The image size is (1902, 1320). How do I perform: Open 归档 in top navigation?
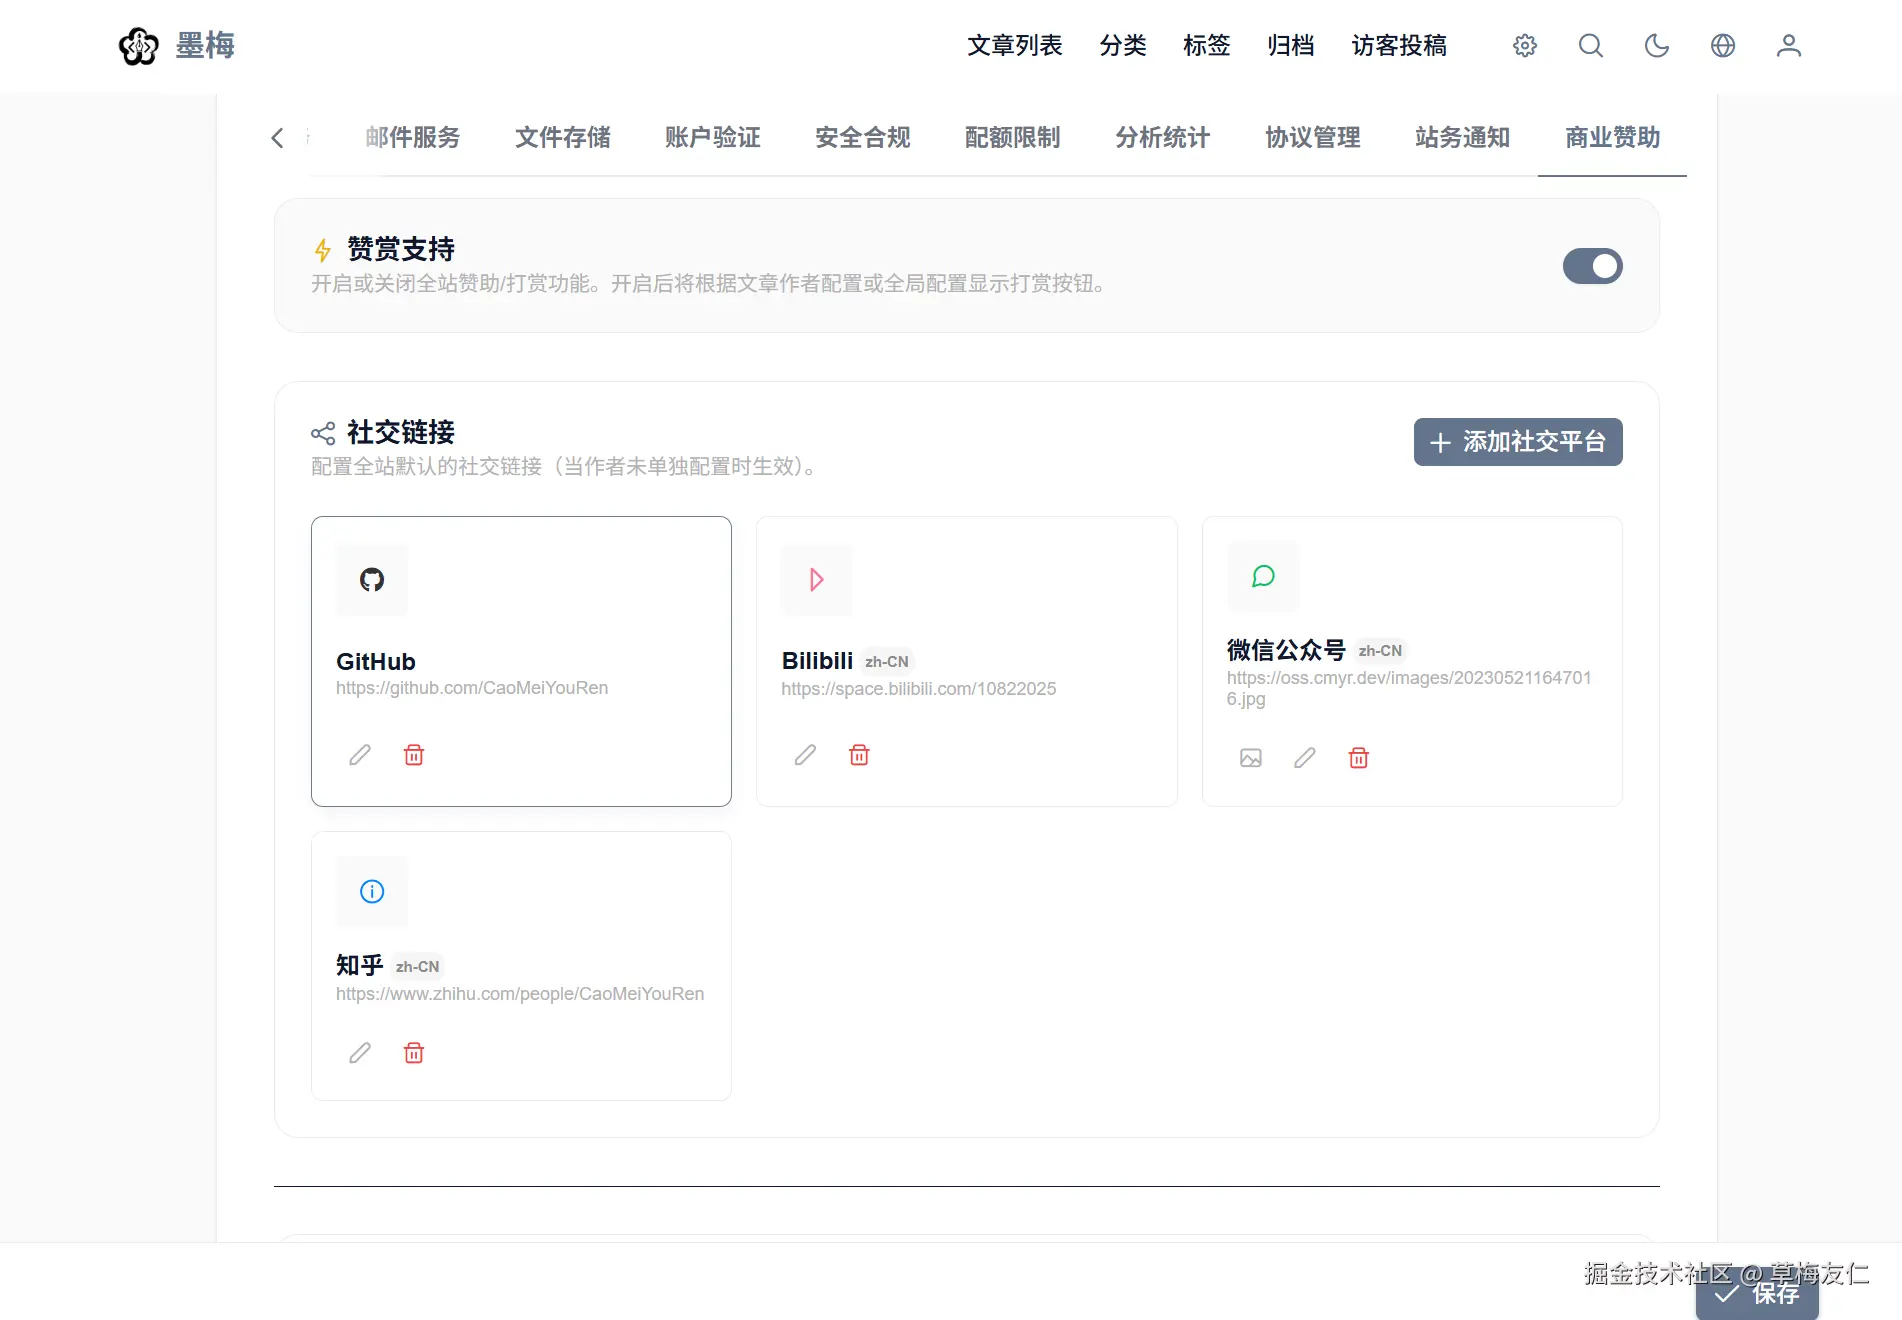click(x=1291, y=46)
